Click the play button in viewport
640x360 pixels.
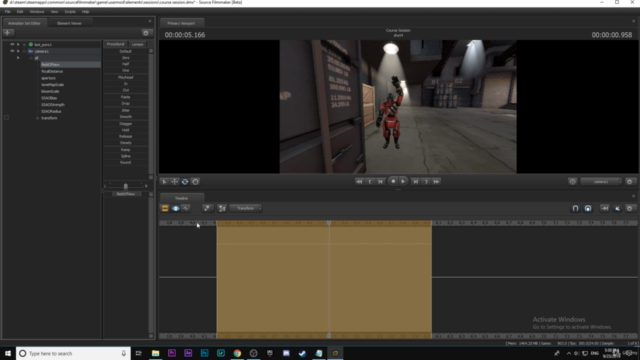[x=403, y=181]
